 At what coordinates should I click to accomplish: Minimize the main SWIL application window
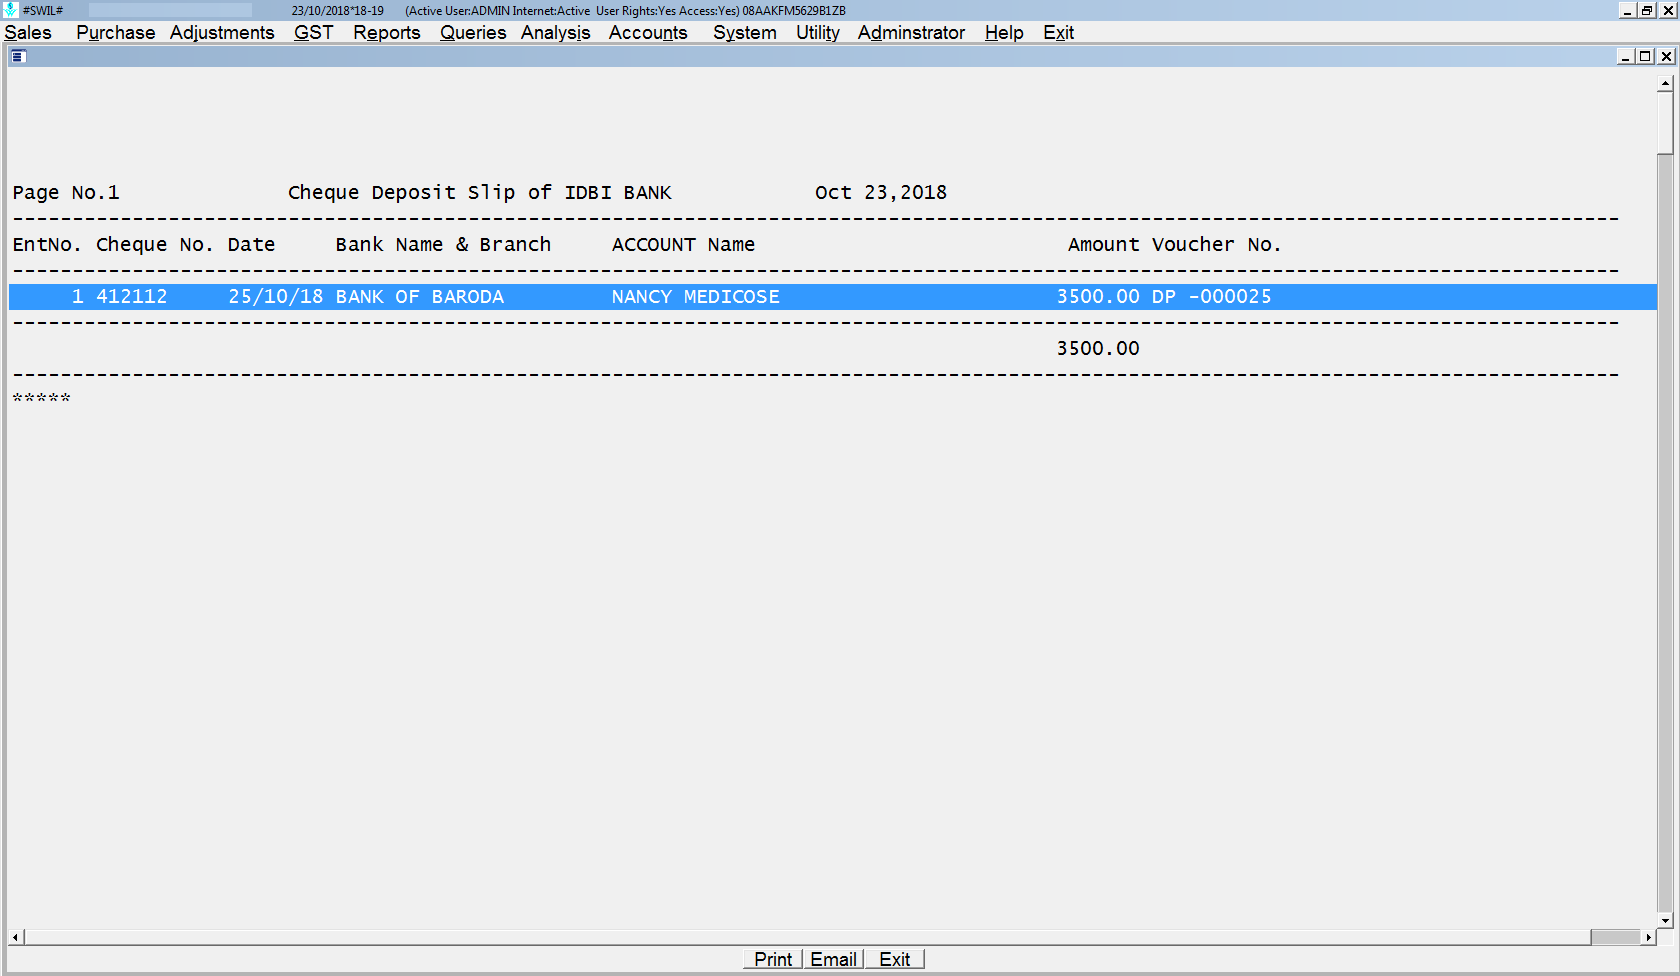click(1627, 10)
